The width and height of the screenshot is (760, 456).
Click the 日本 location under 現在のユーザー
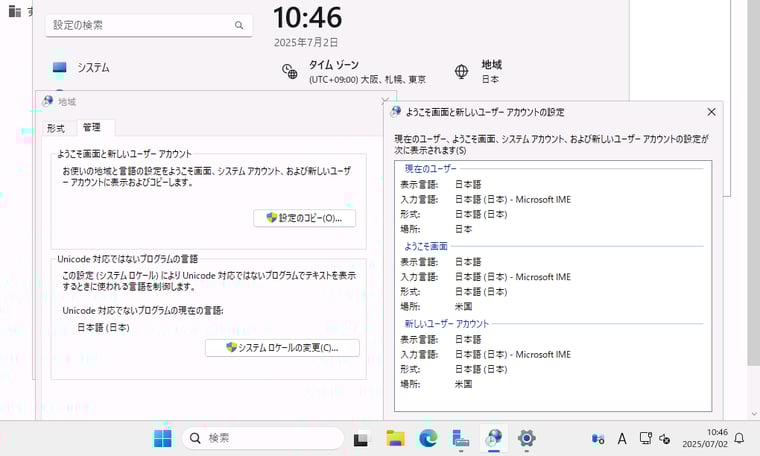463,229
